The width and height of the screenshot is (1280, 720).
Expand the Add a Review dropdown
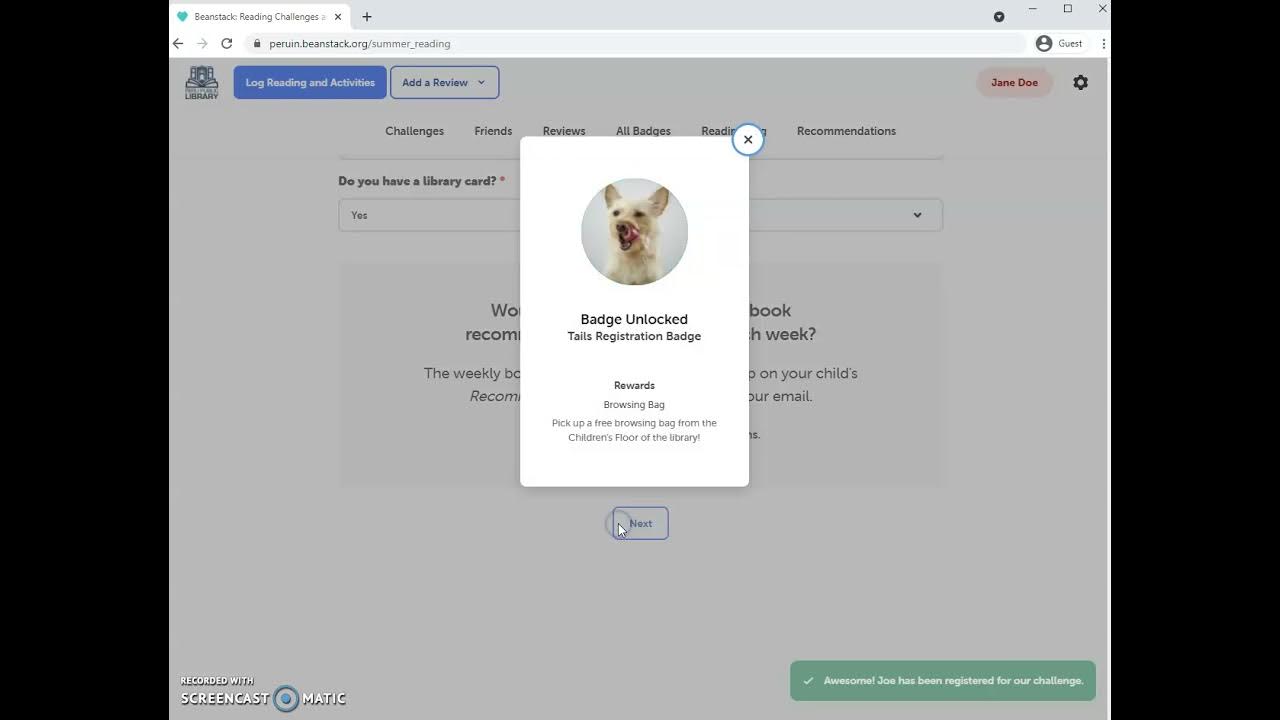[444, 83]
